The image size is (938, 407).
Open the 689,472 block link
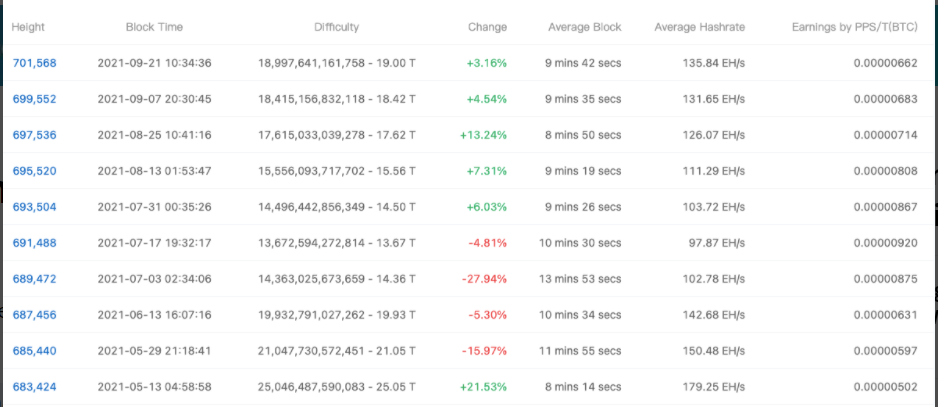pos(34,279)
